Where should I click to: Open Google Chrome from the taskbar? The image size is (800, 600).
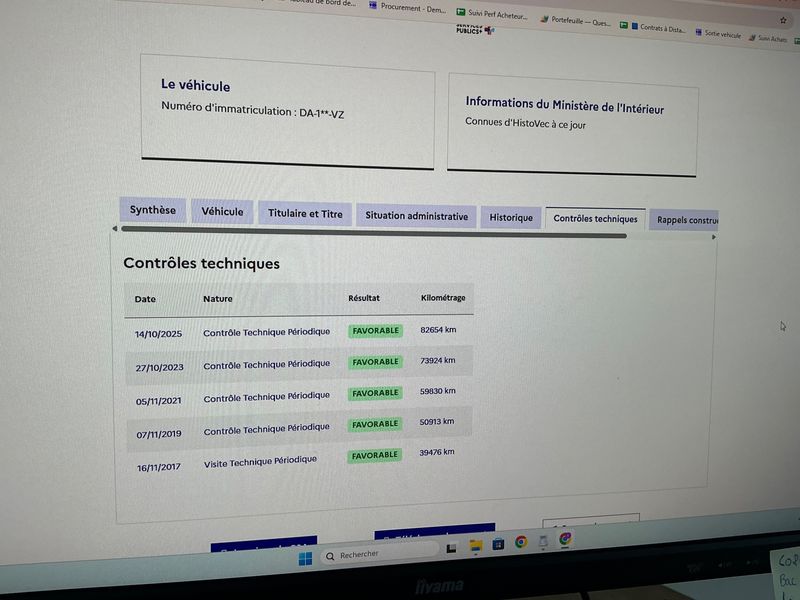(x=521, y=542)
